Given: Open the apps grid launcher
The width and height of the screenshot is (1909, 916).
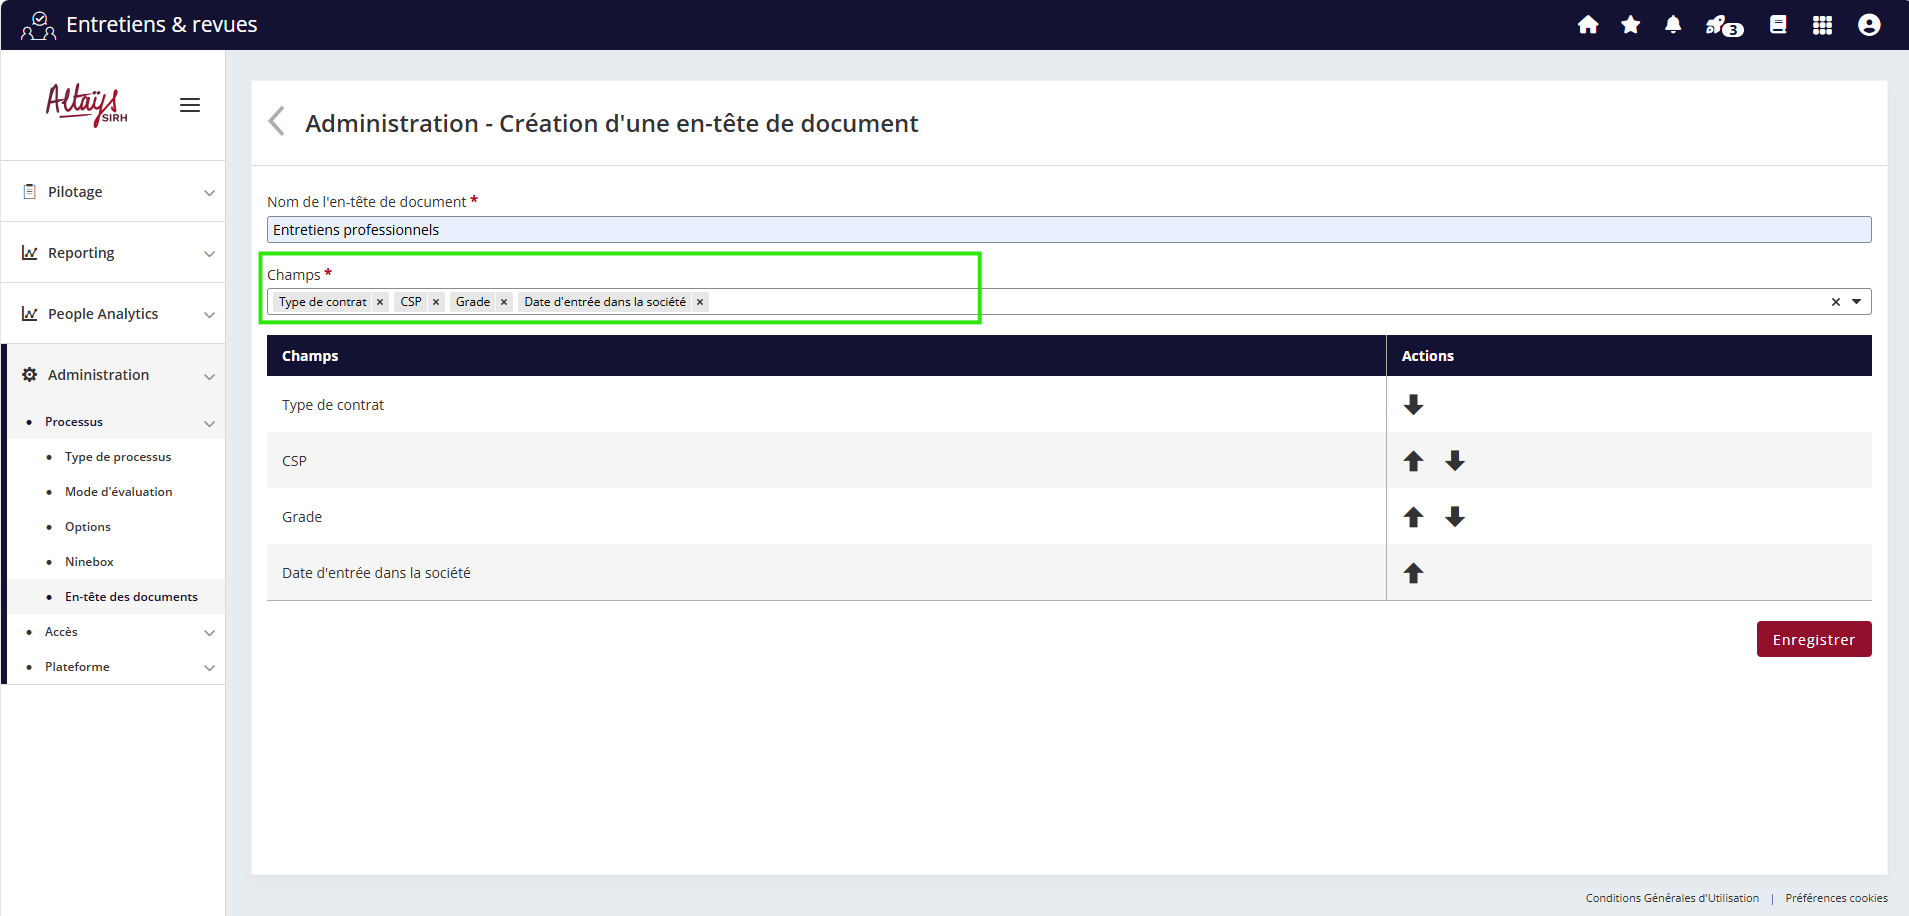Looking at the screenshot, I should point(1822,25).
